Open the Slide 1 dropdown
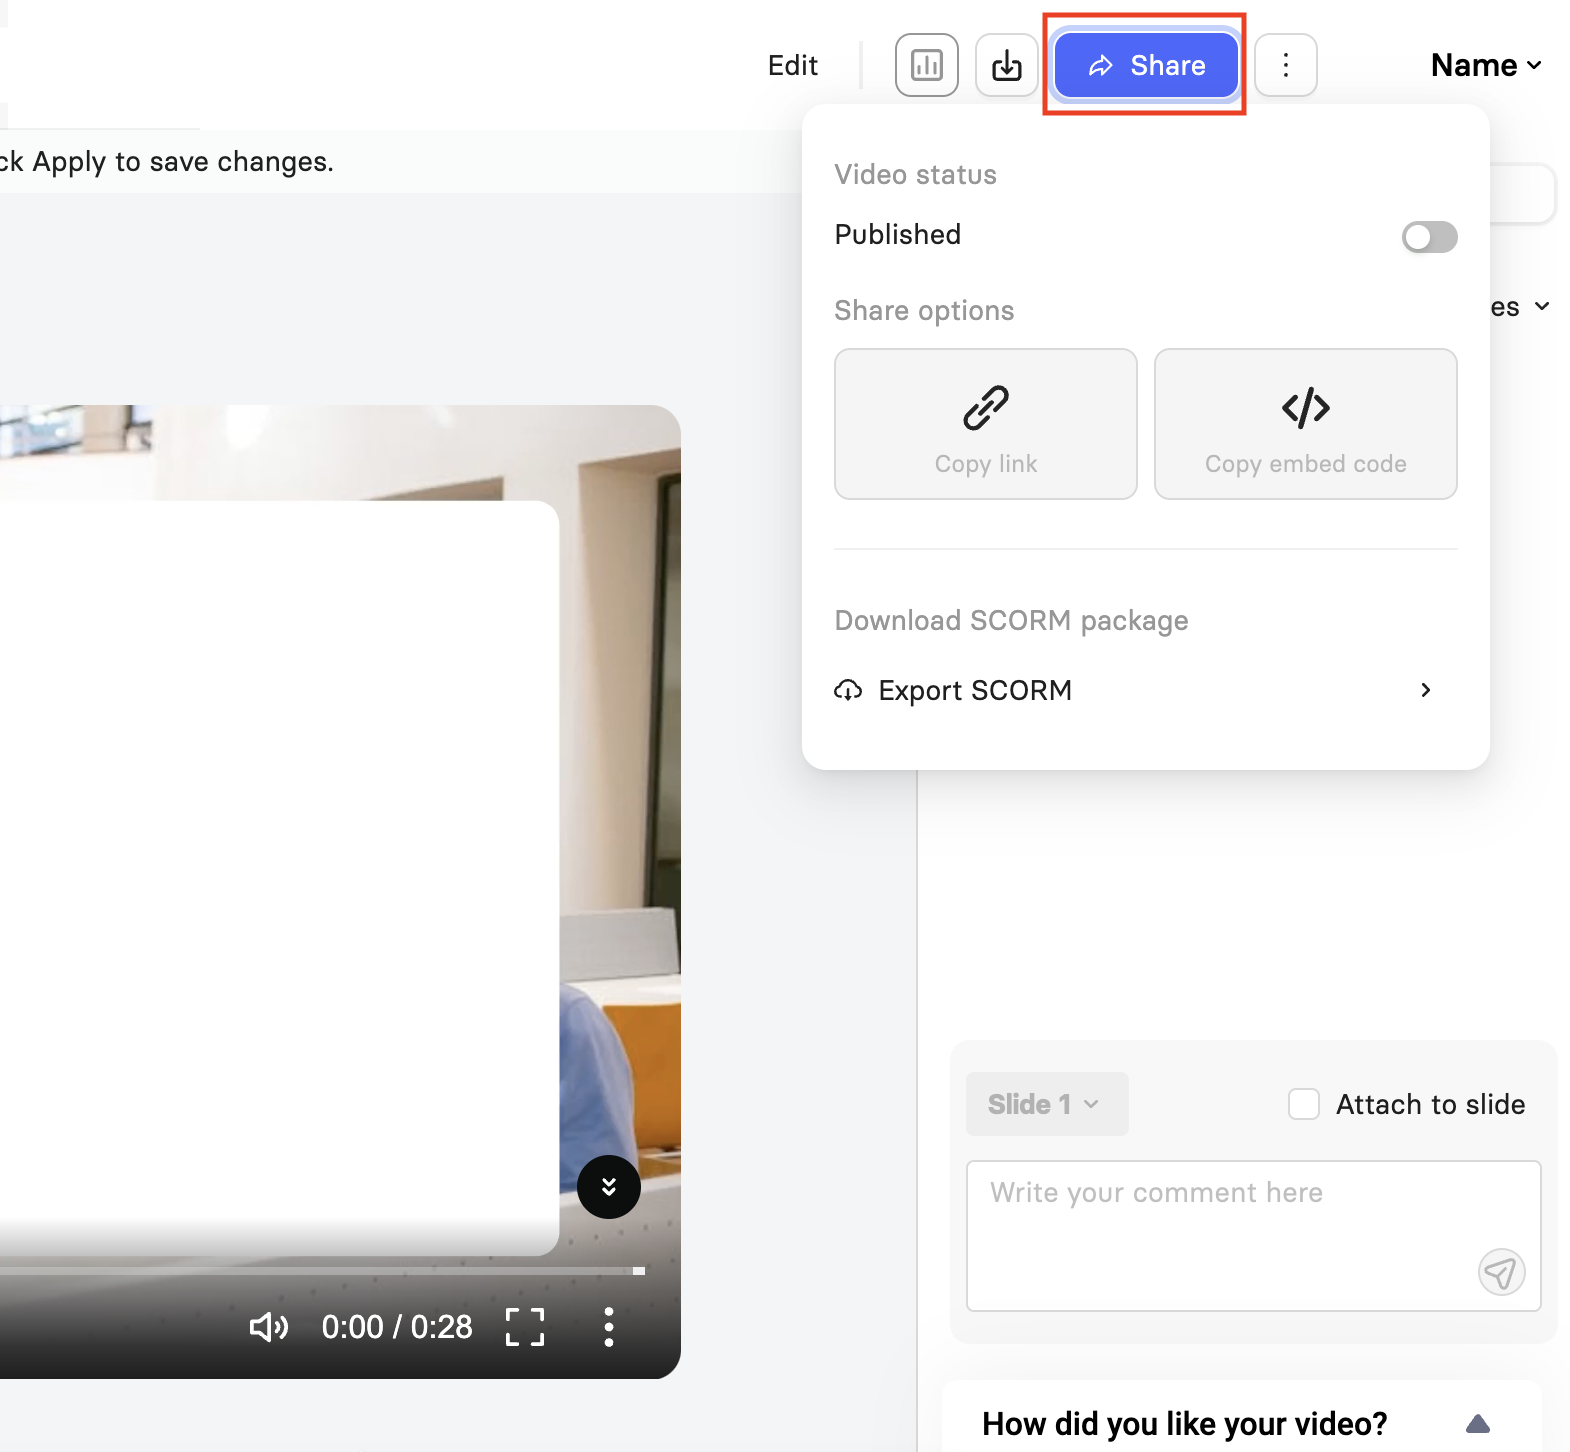This screenshot has height=1452, width=1570. (1047, 1104)
